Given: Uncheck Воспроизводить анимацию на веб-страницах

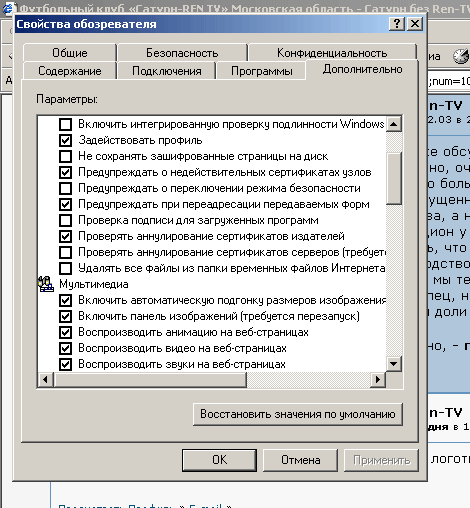Looking at the screenshot, I should click(x=65, y=332).
